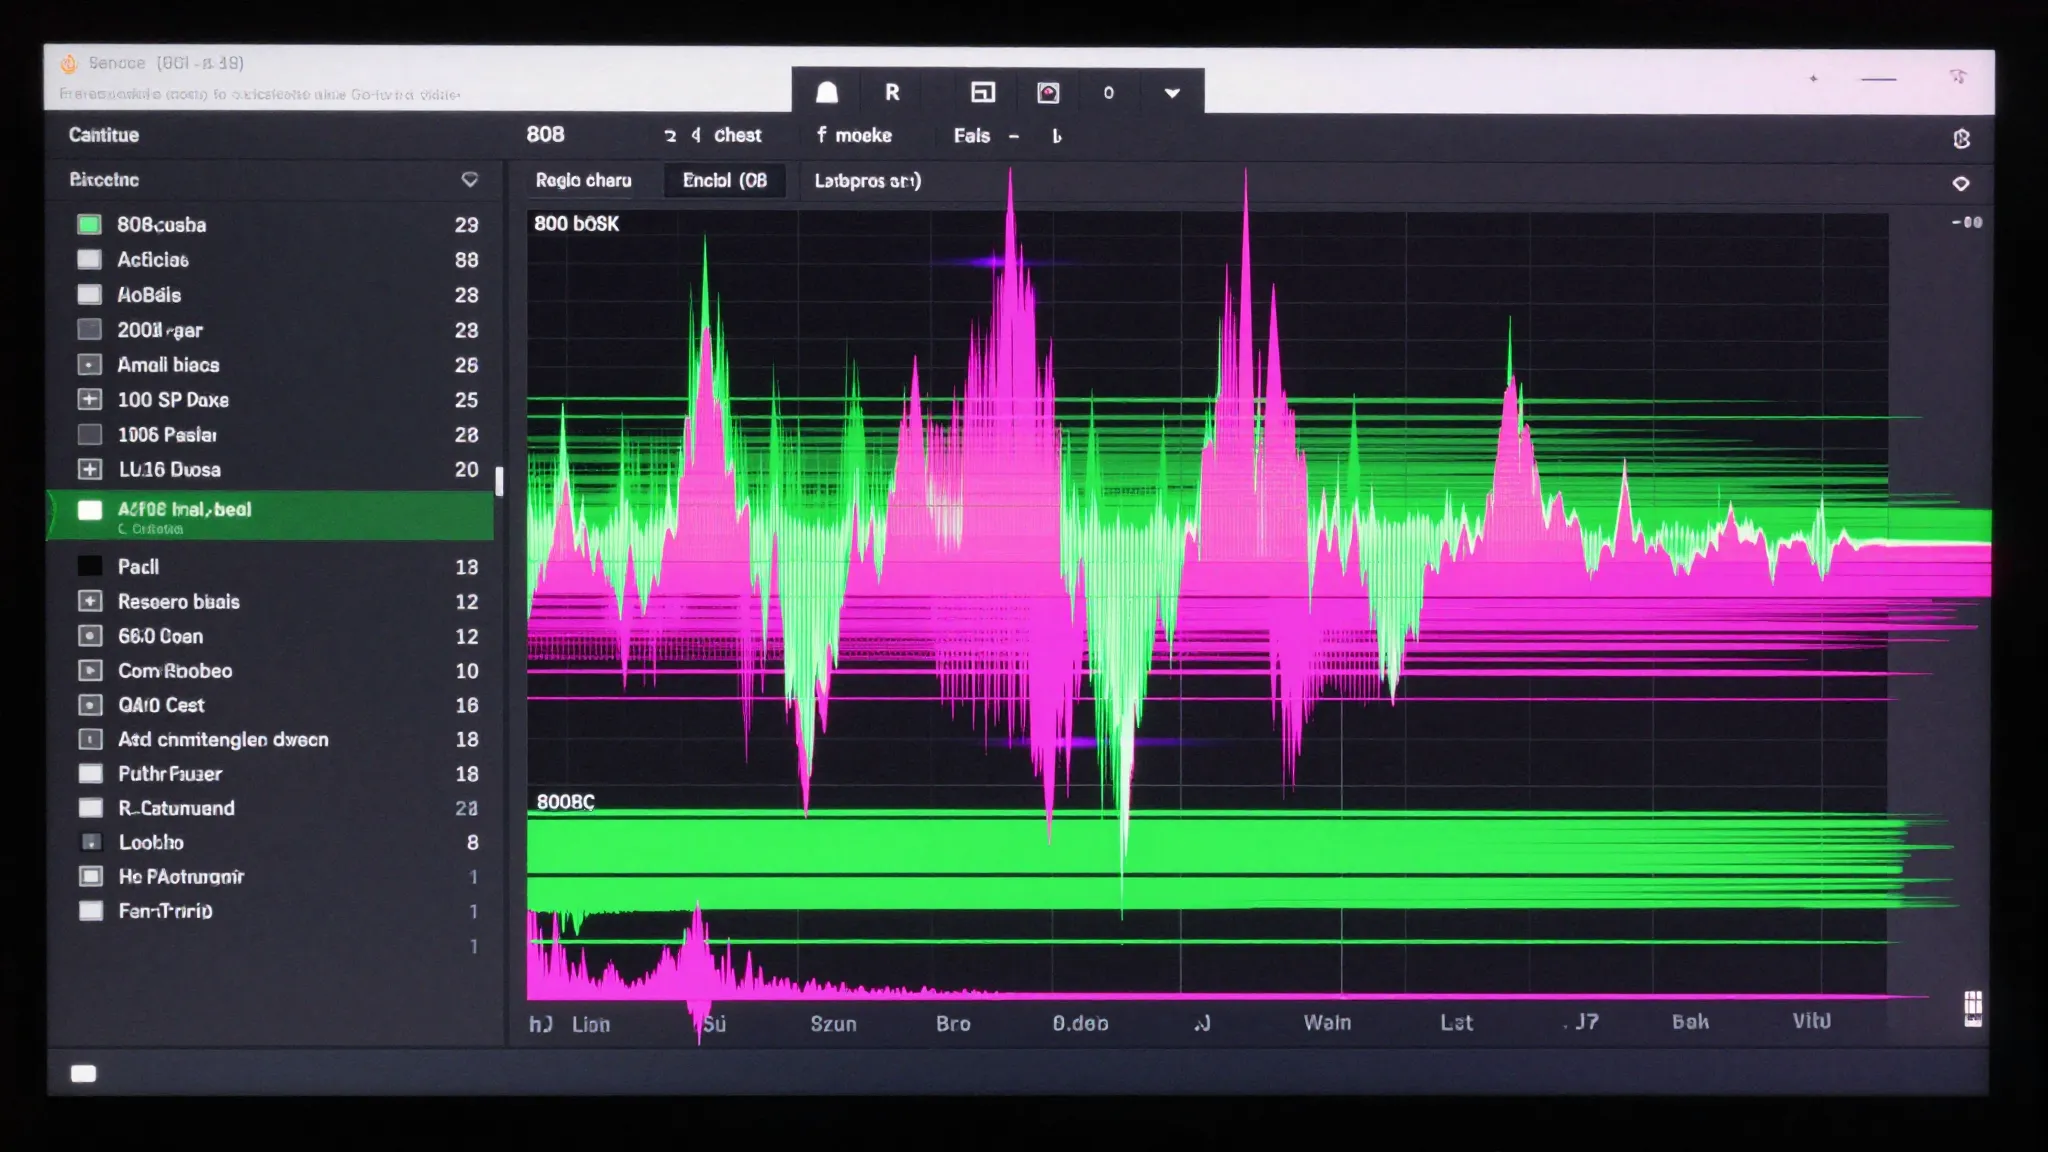This screenshot has width=2048, height=1152.
Task: Click the window layout icon in toolbar
Action: [983, 93]
